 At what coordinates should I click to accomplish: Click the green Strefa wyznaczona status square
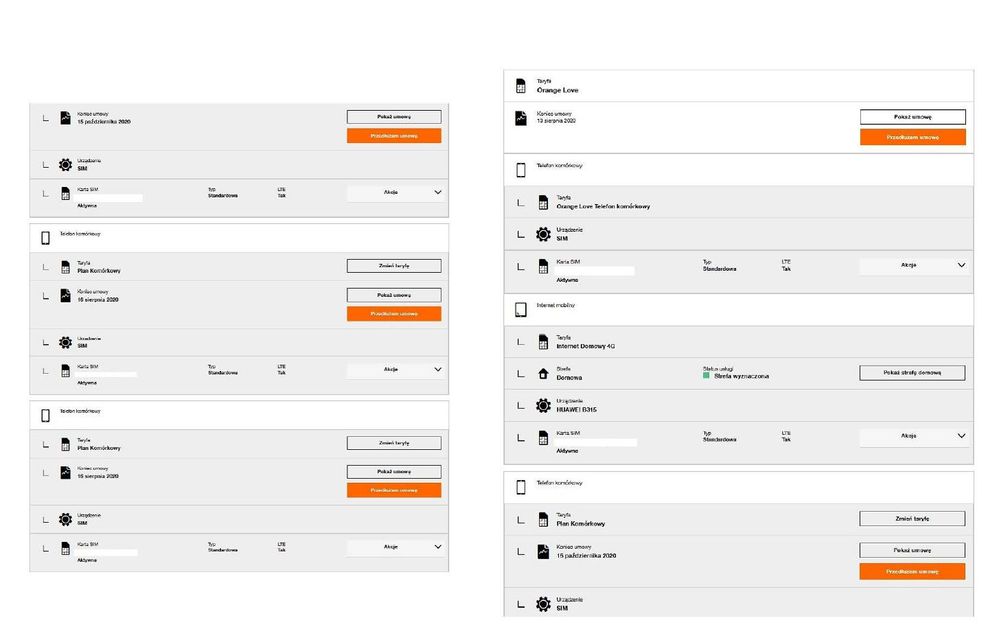[706, 376]
